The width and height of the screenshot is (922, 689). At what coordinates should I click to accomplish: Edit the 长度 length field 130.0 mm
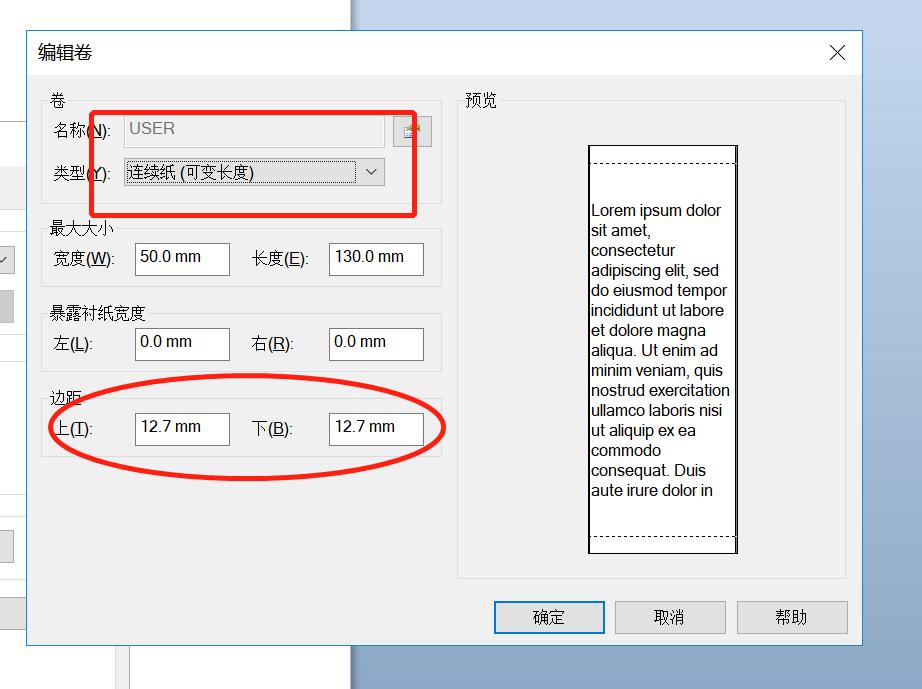tap(376, 259)
